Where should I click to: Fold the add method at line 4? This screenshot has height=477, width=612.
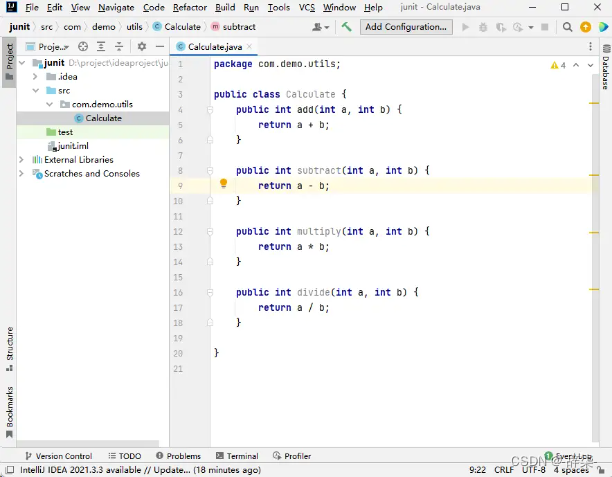210,110
